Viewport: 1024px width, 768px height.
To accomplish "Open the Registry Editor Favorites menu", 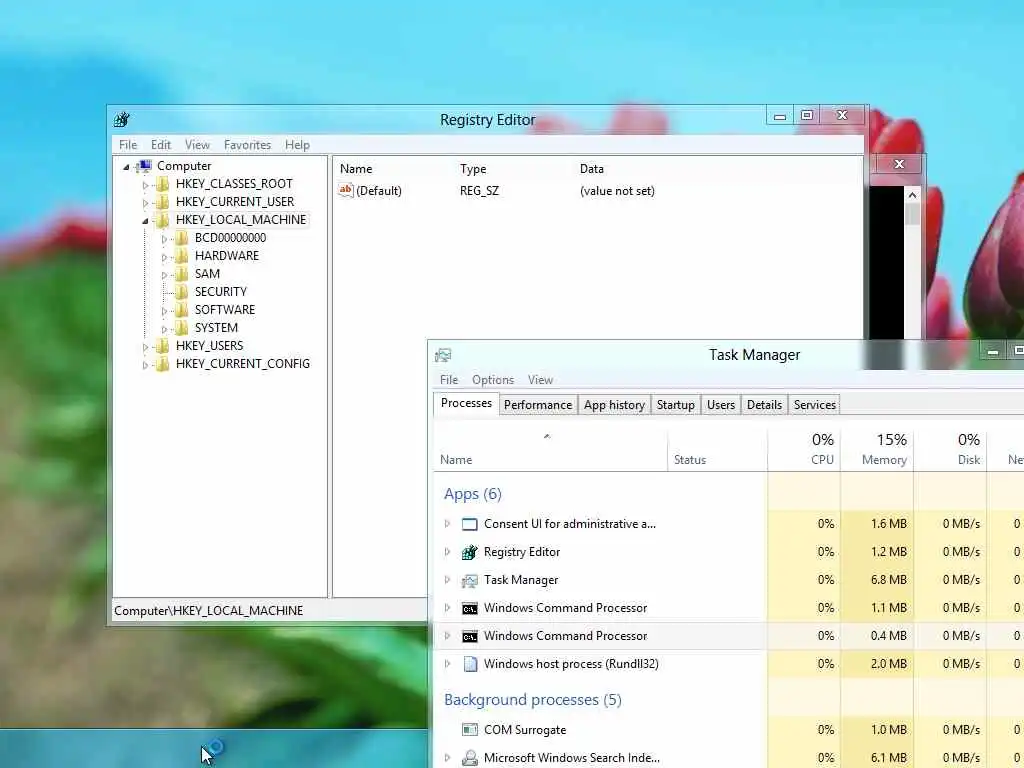I will coord(247,145).
